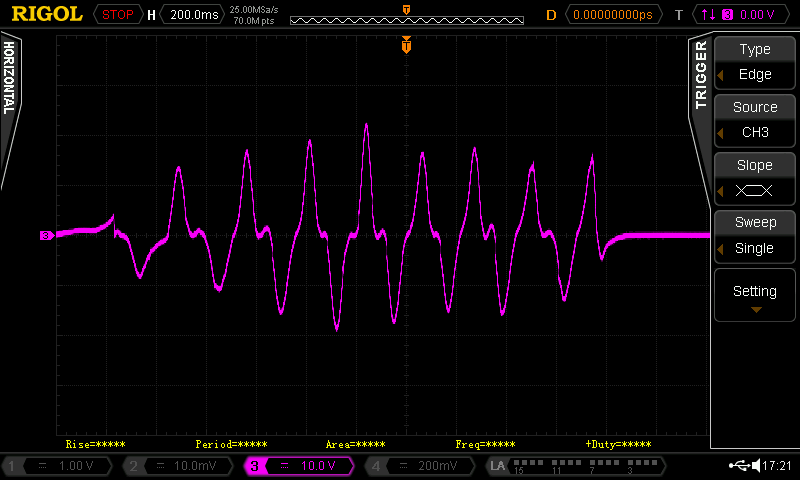Click the trigger marker over the memory bar
800x480 pixels.
click(x=406, y=10)
